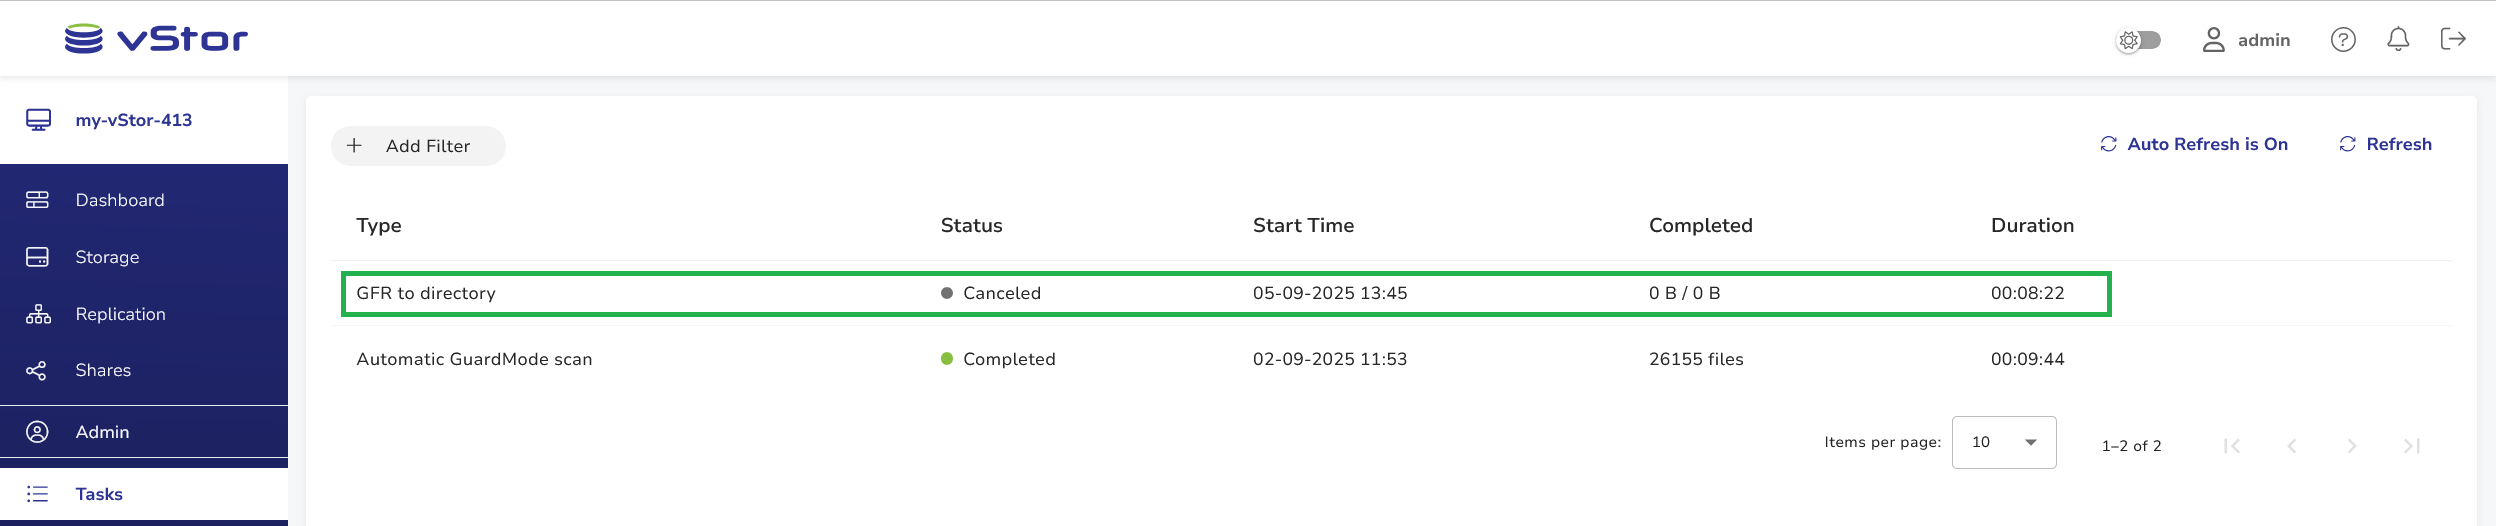Open the Items per page dropdown
The height and width of the screenshot is (526, 2496).
(2003, 442)
